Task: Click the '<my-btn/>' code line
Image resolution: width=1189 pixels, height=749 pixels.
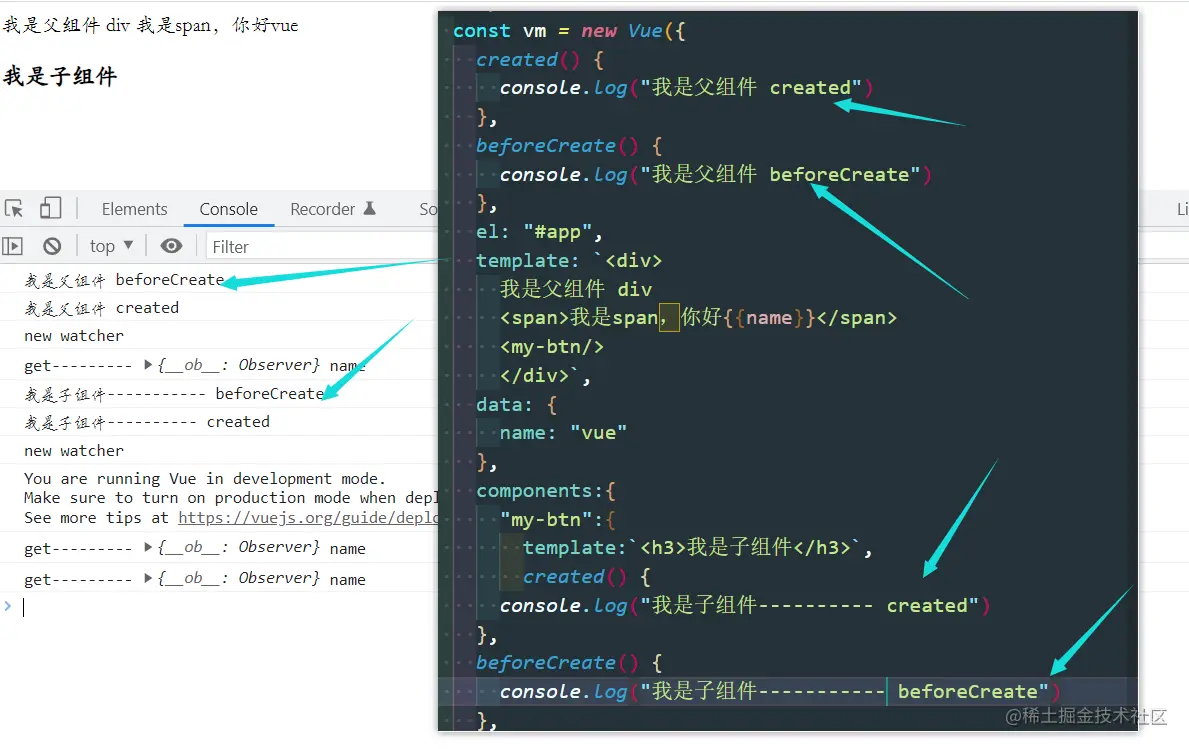Action: (x=552, y=347)
